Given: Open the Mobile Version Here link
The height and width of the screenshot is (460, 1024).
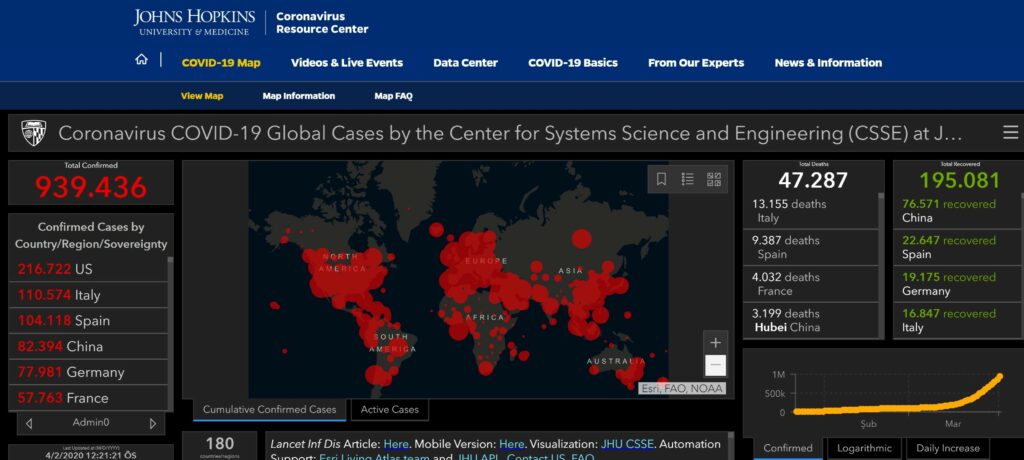Looking at the screenshot, I should pyautogui.click(x=511, y=444).
